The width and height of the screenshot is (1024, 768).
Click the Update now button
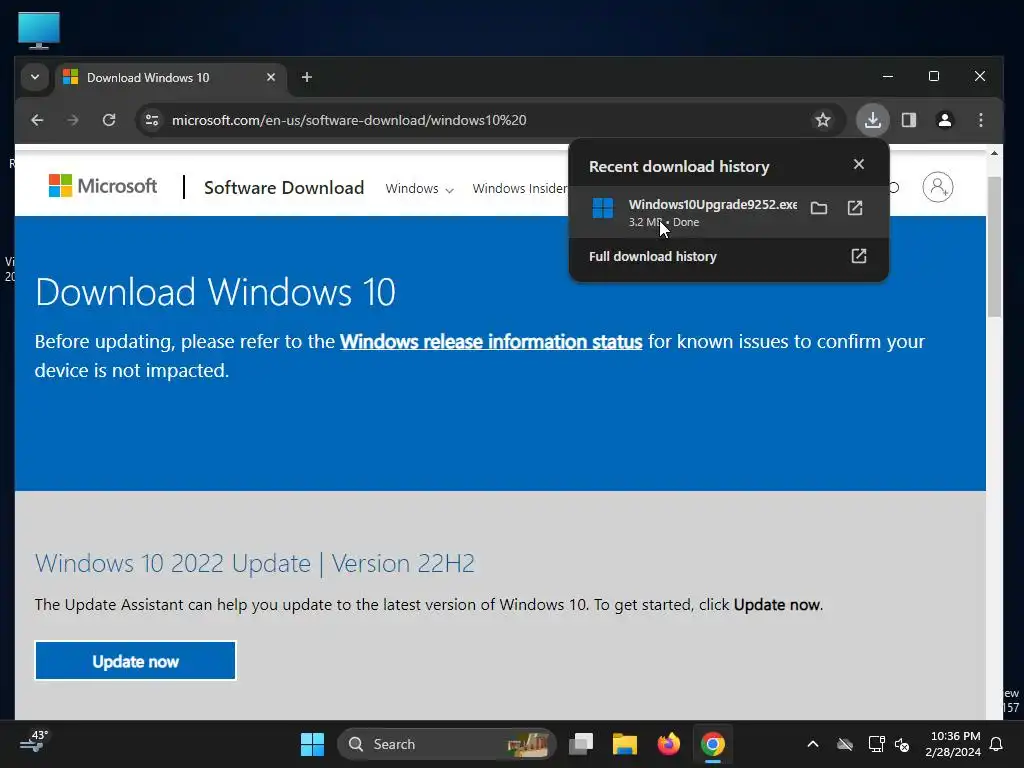click(135, 661)
